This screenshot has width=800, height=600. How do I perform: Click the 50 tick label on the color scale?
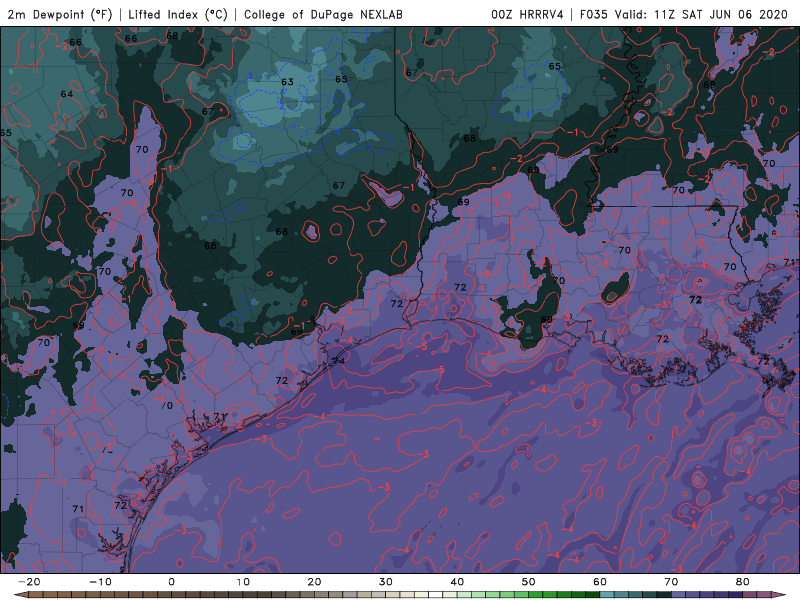coord(529,582)
